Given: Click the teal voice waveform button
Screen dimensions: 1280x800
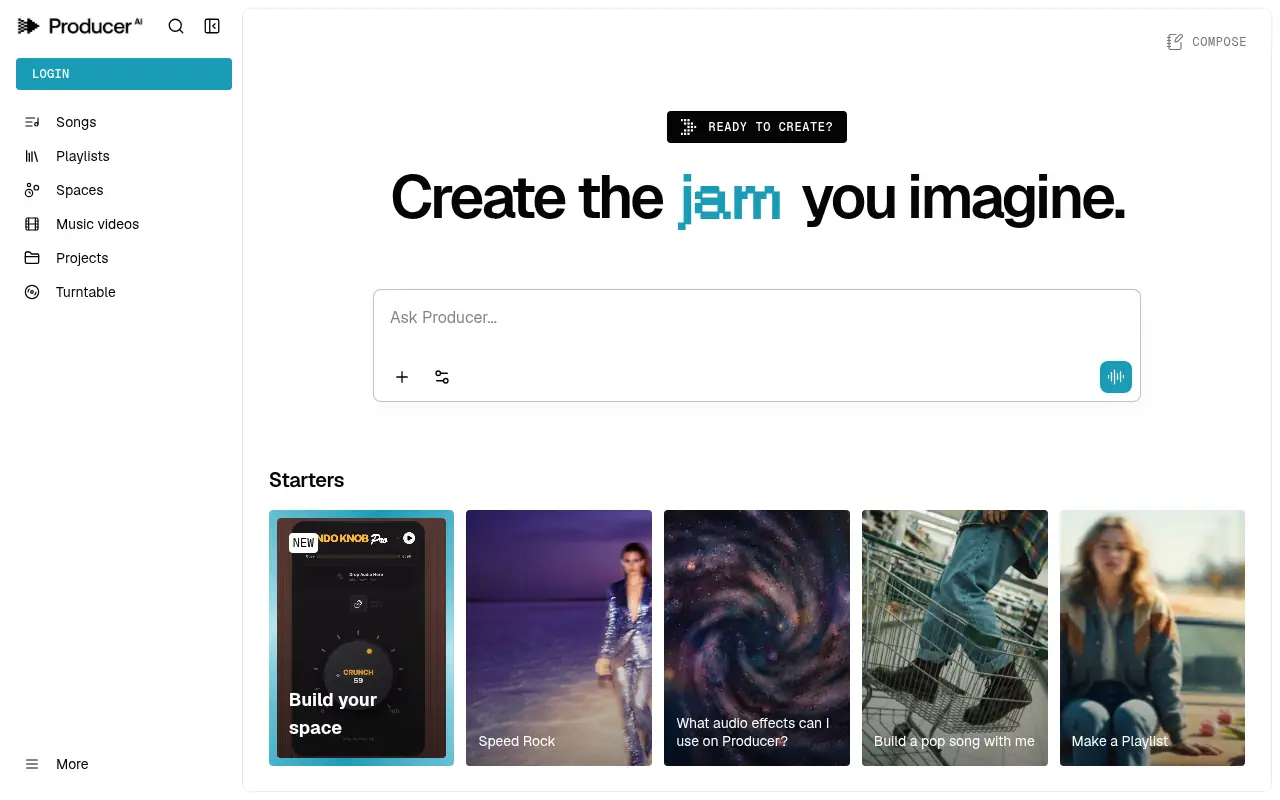Looking at the screenshot, I should 1116,377.
